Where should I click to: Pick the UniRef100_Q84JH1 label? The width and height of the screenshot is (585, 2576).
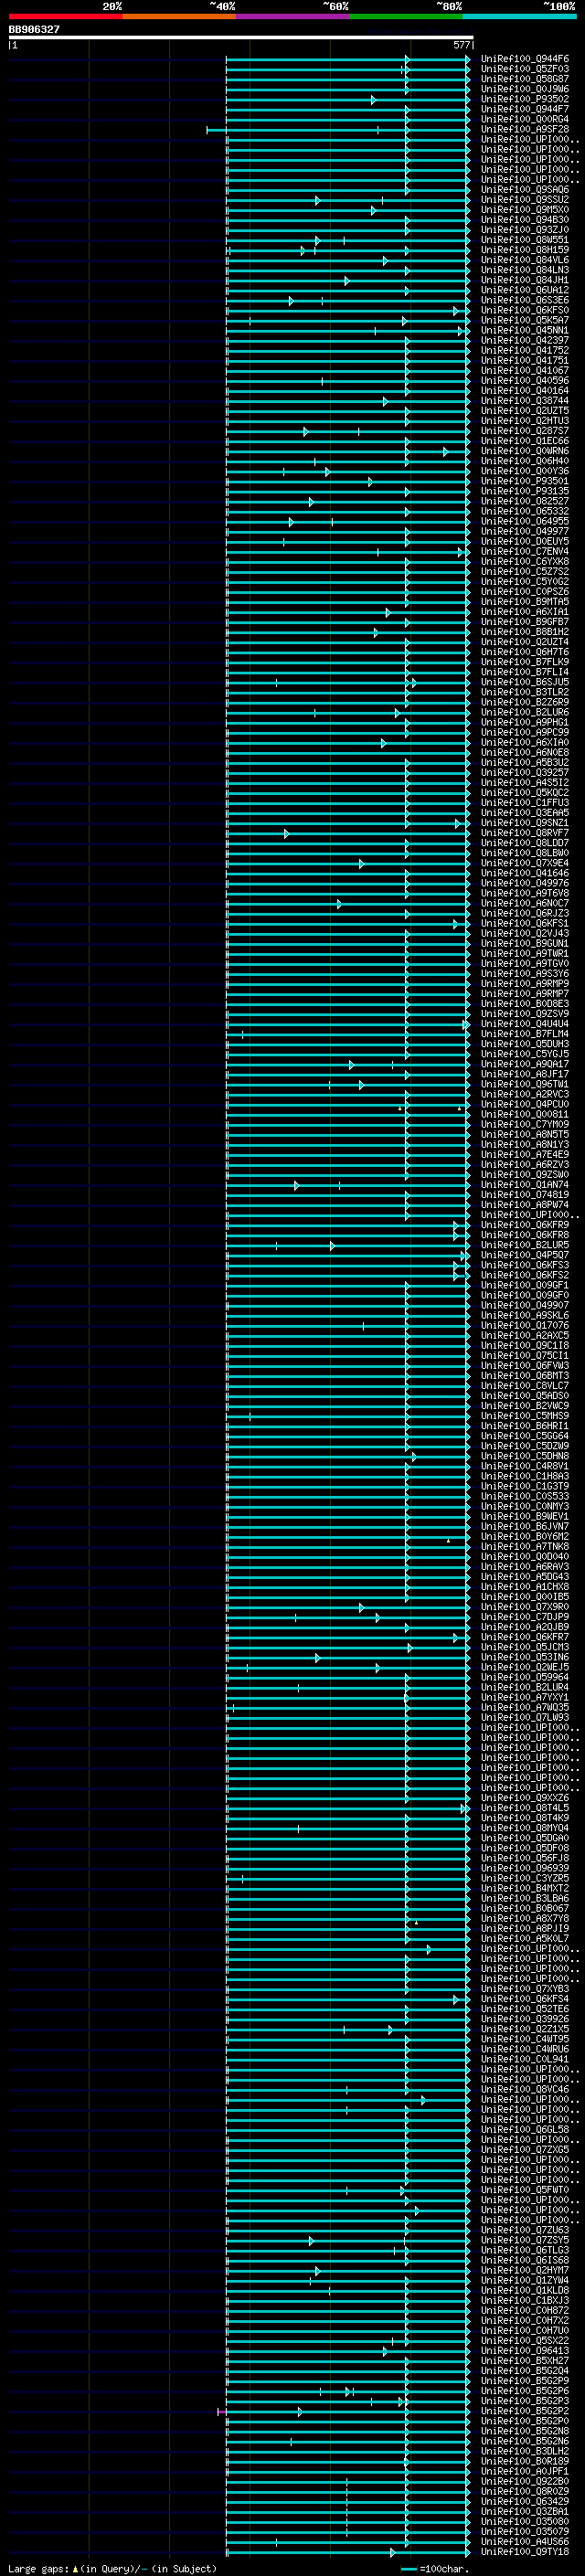pos(525,280)
